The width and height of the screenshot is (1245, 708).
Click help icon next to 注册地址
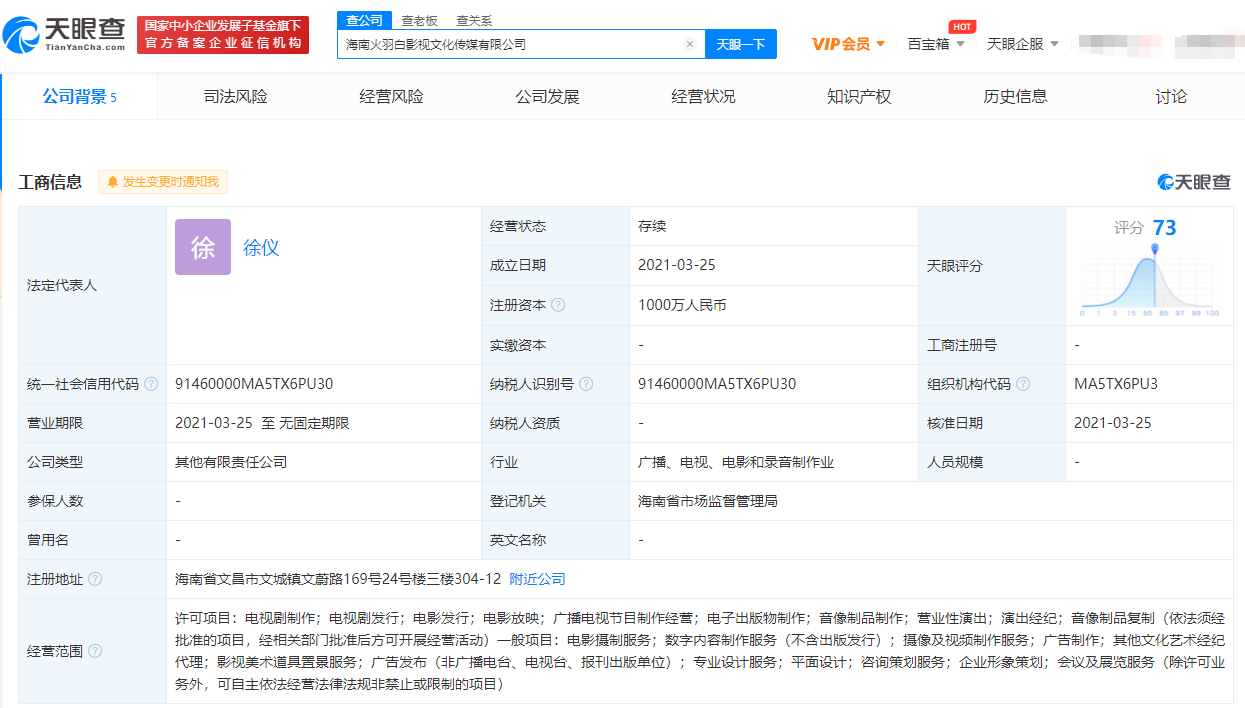95,579
